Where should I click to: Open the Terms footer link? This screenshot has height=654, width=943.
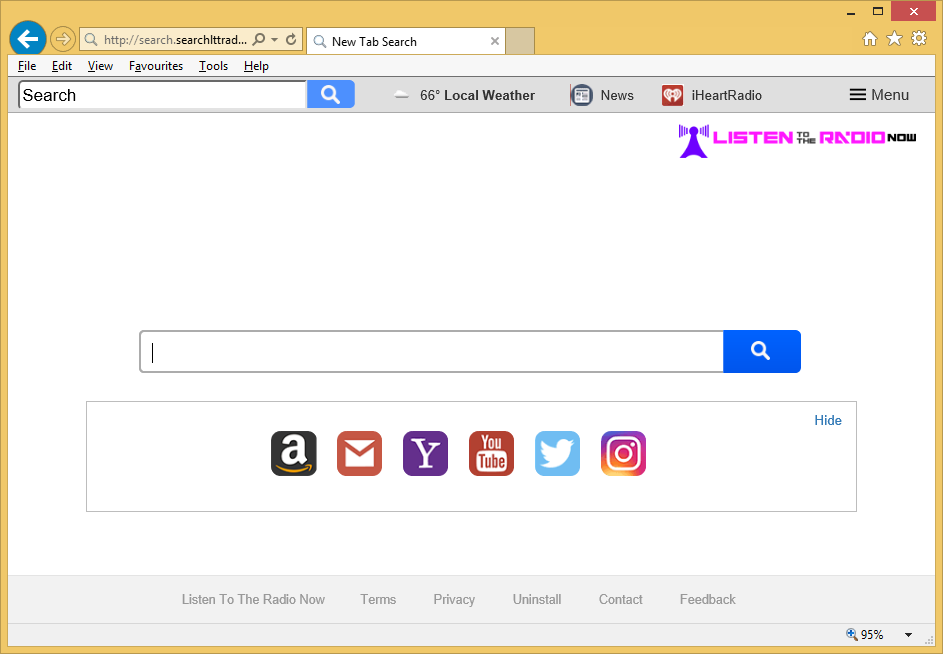point(378,599)
